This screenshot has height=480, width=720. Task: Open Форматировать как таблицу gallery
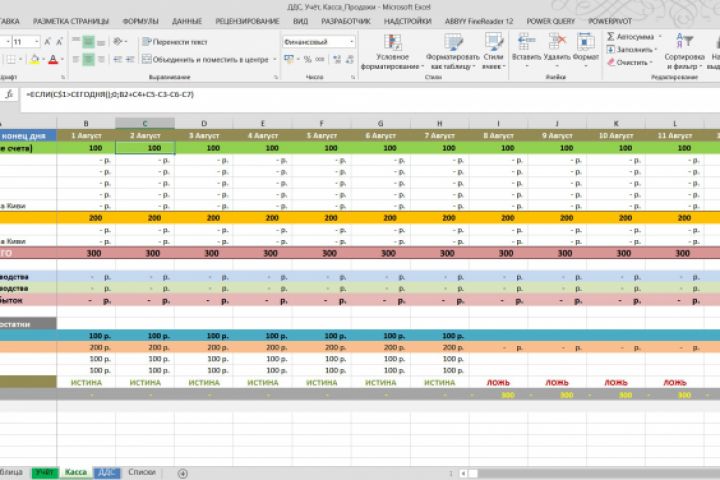(453, 51)
